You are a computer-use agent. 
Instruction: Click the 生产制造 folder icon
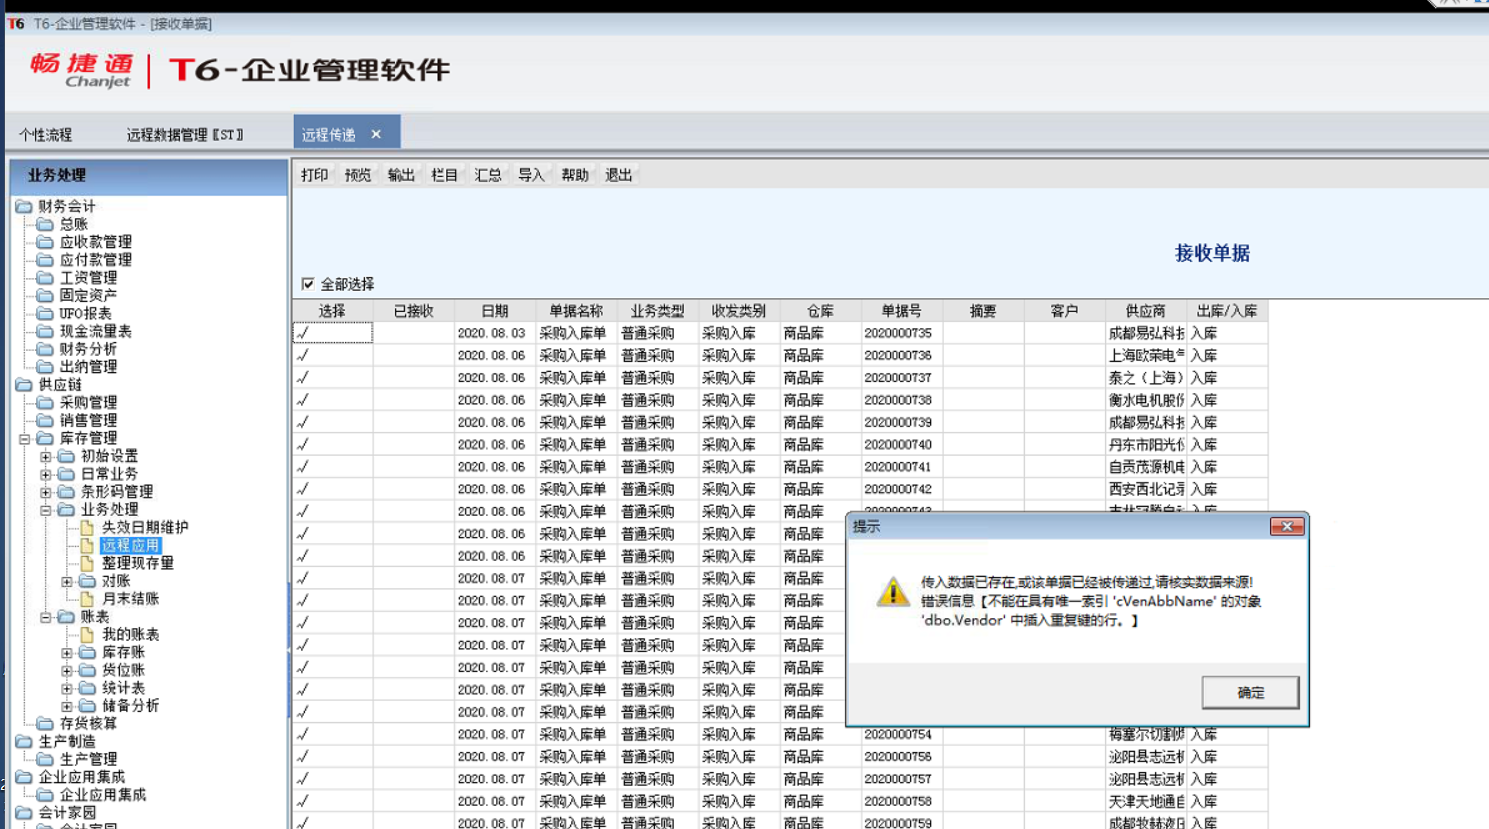[x=24, y=741]
